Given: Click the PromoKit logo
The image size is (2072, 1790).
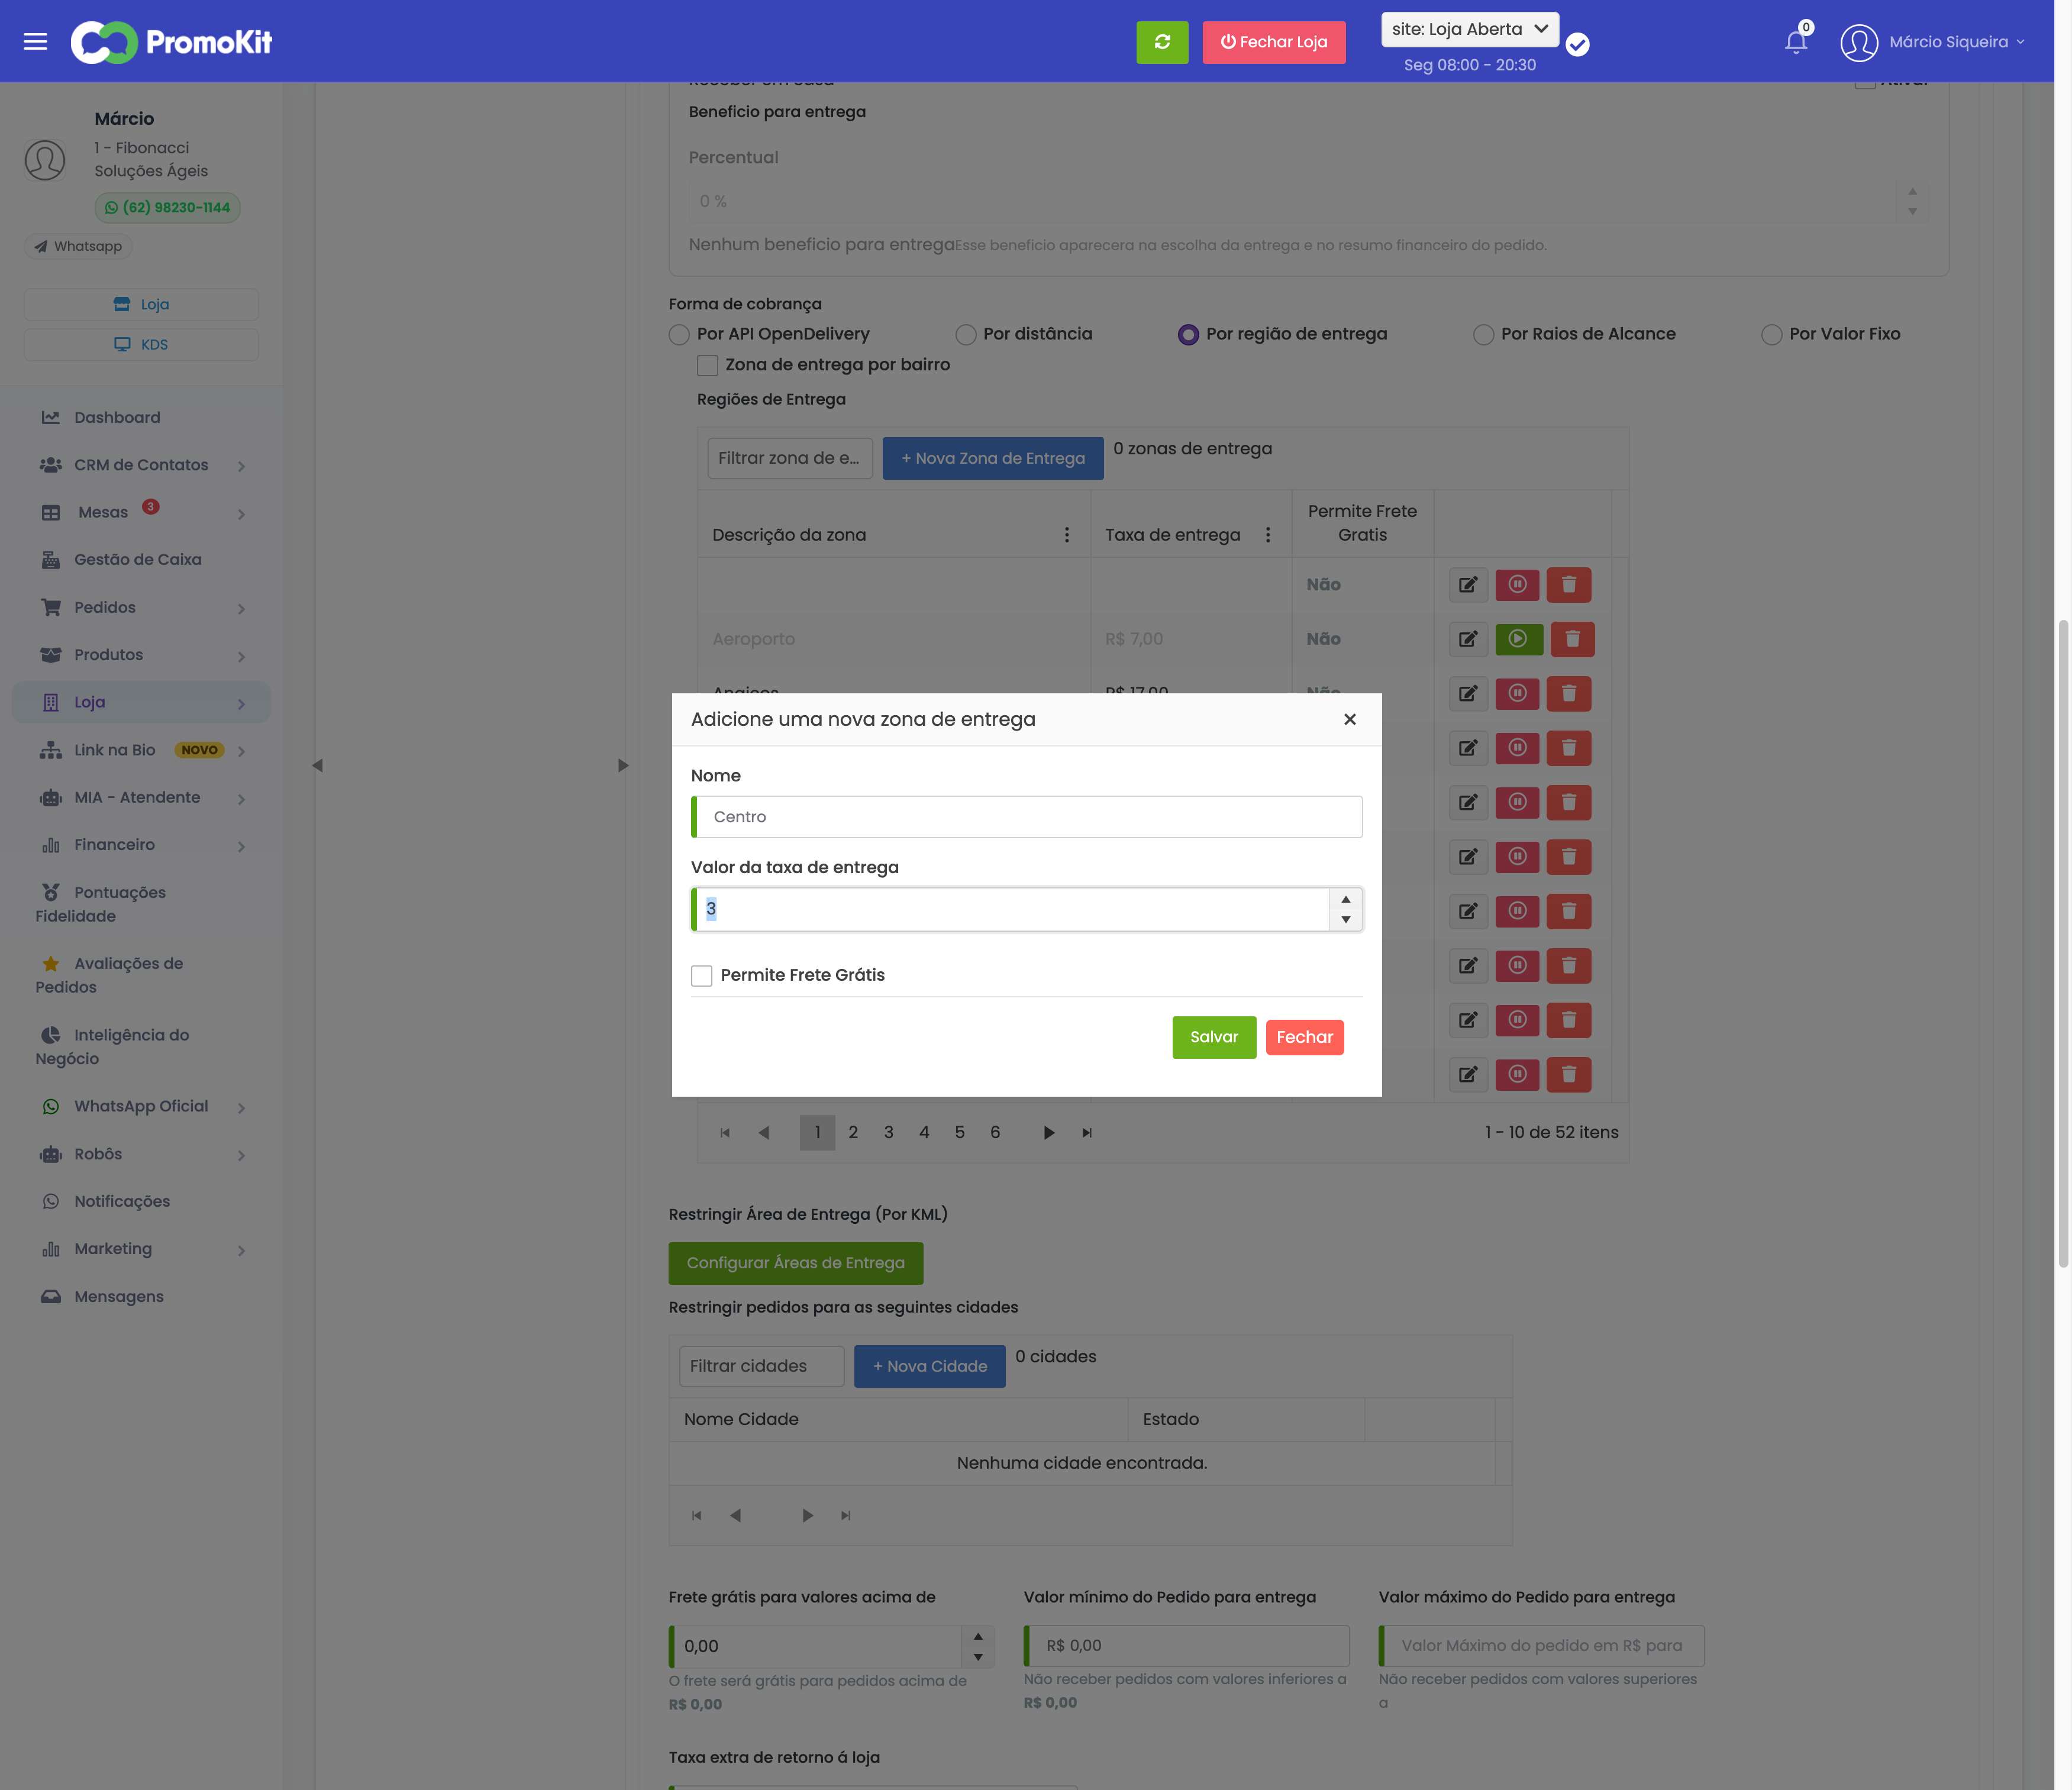Looking at the screenshot, I should (x=171, y=42).
